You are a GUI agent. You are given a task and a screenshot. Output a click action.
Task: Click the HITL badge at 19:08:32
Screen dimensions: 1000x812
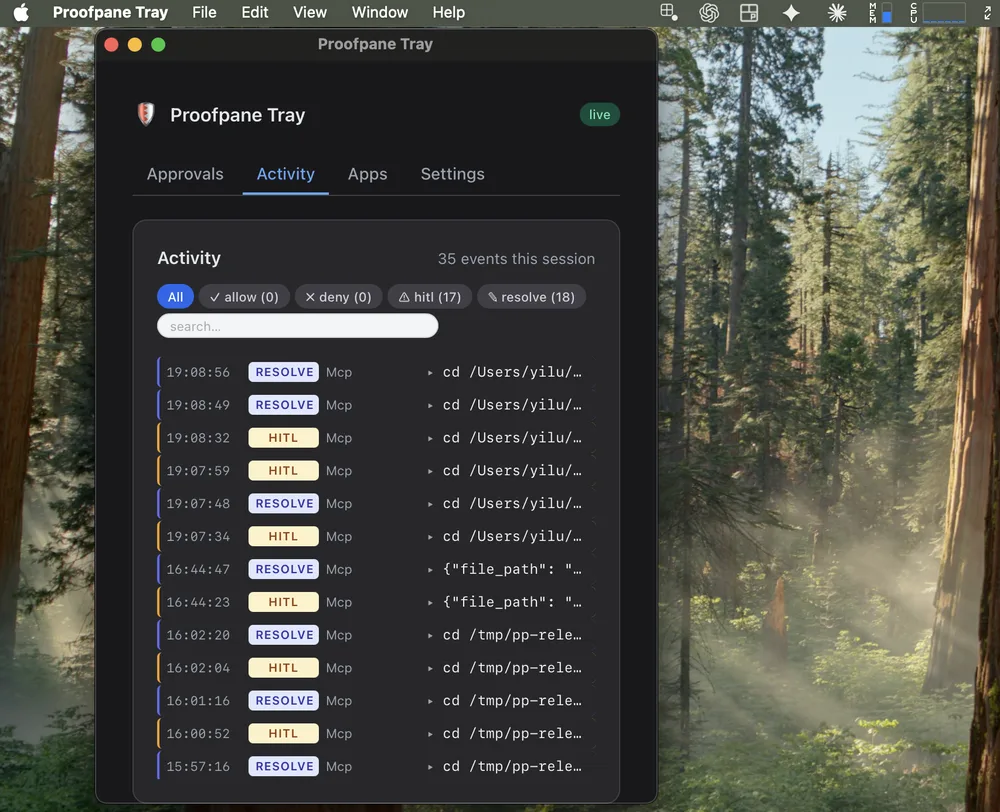pos(284,438)
